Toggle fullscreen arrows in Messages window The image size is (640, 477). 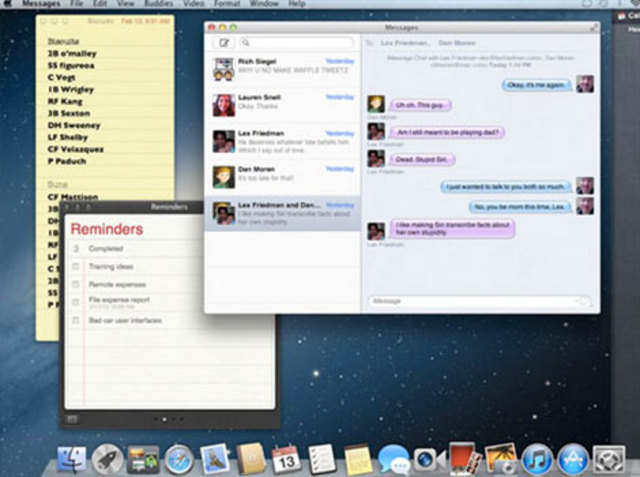point(594,27)
